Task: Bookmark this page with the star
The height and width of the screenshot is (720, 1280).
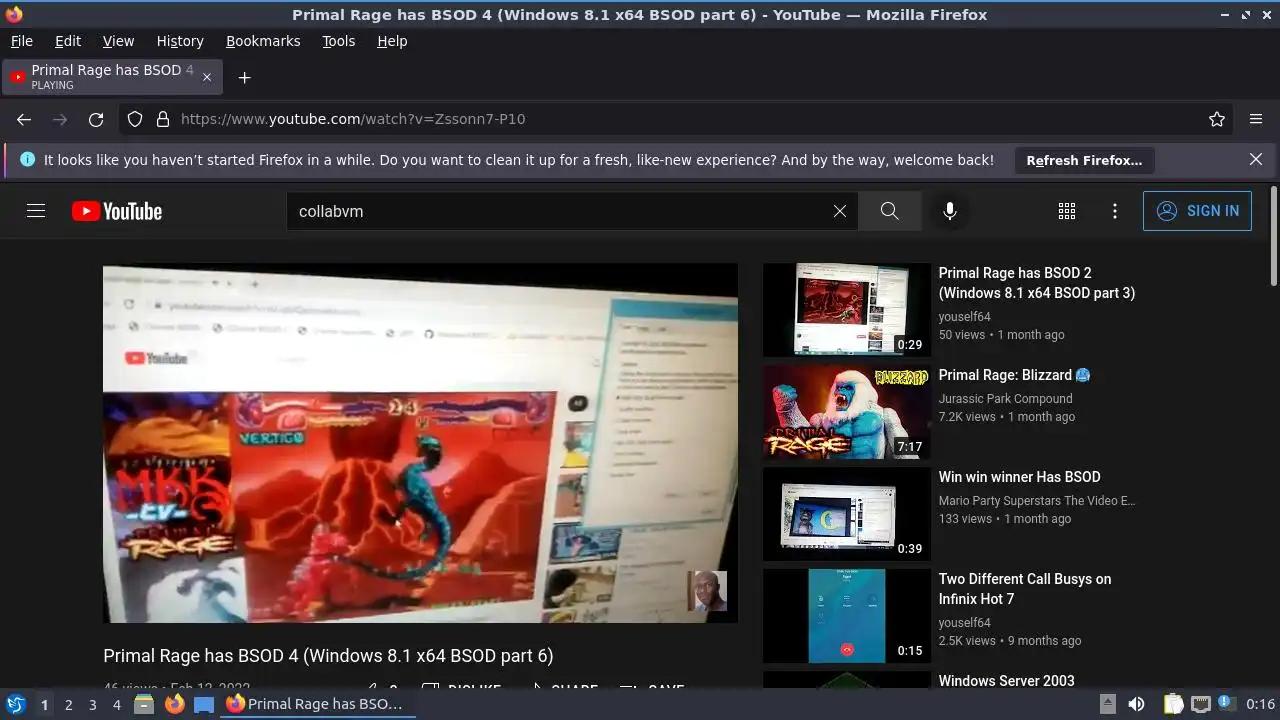Action: tap(1217, 119)
